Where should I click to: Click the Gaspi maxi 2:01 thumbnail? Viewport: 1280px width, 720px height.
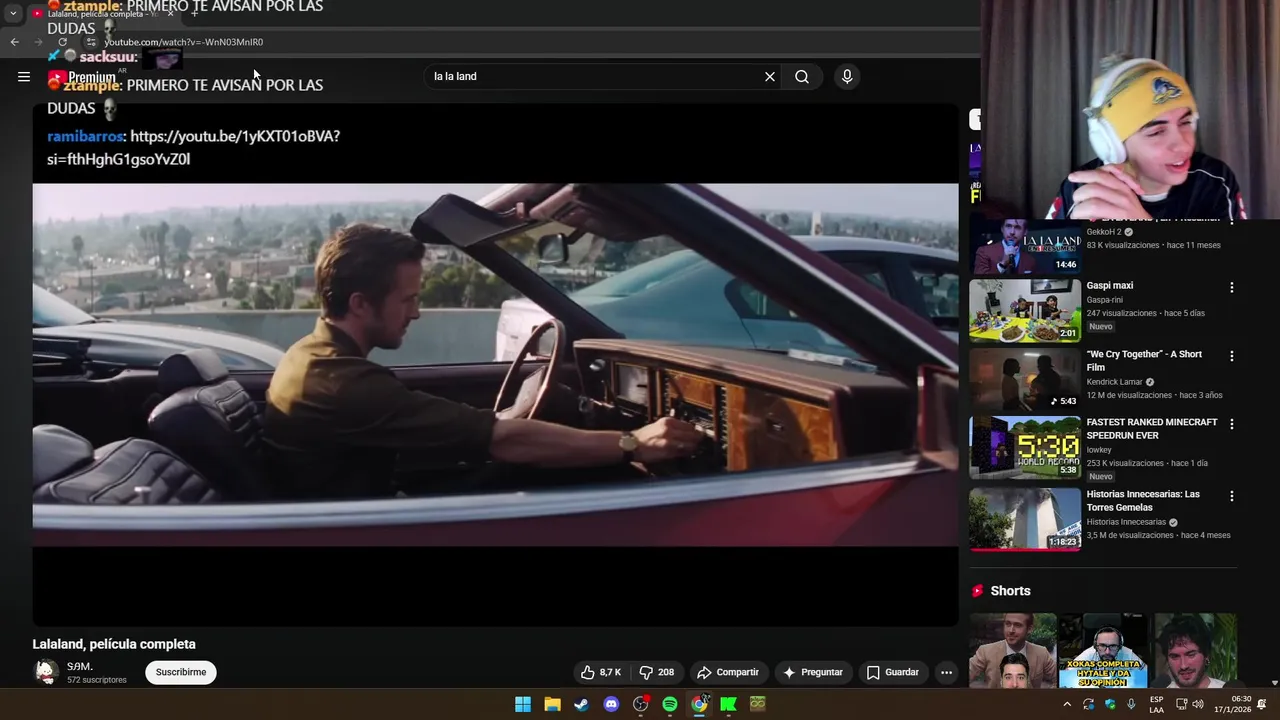(x=1025, y=311)
